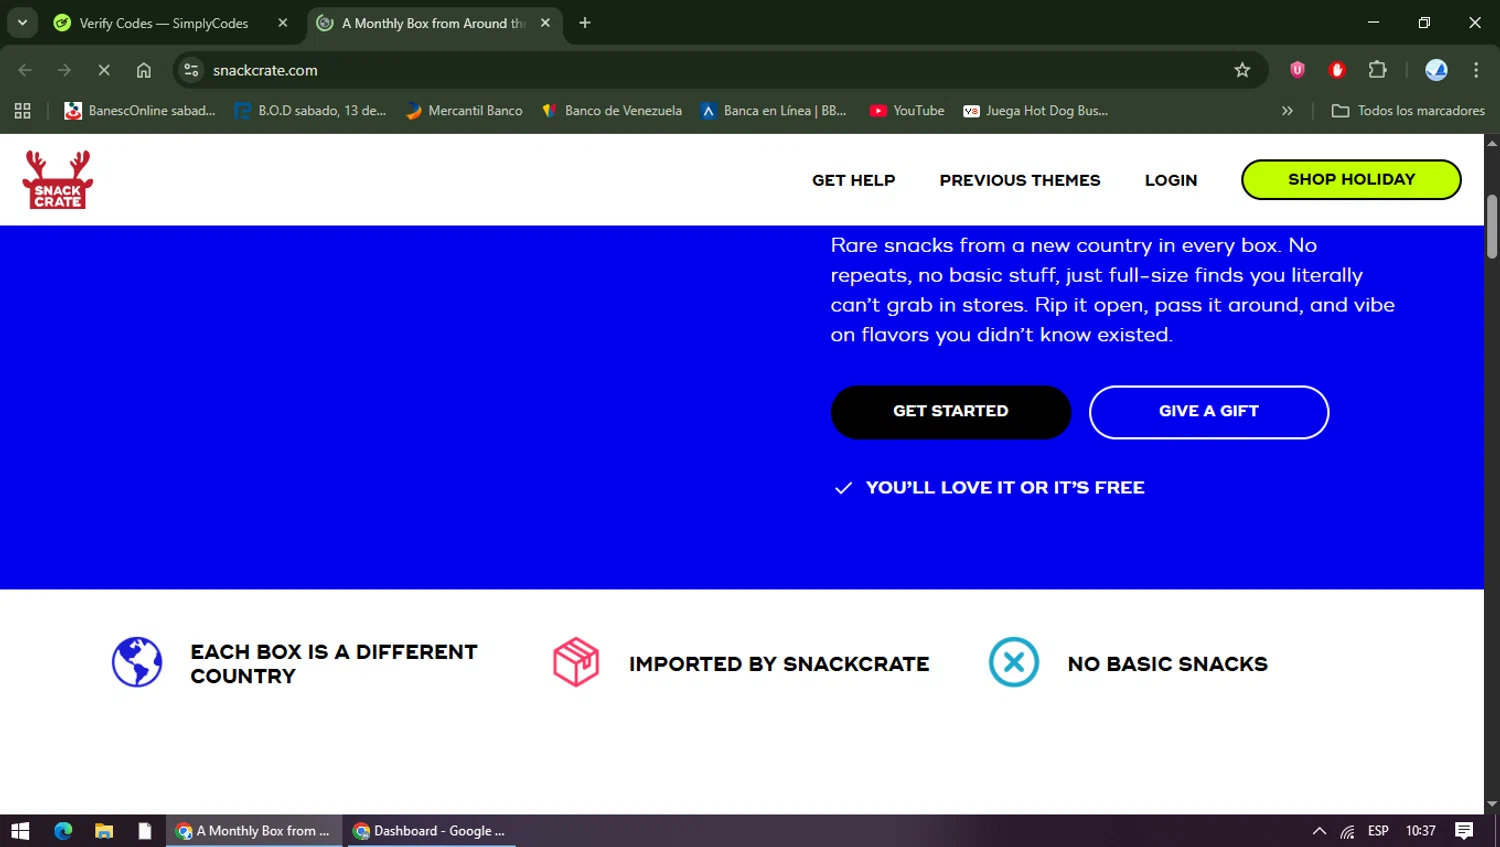Show more bookmarks with double chevron
Viewport: 1500px width, 847px height.
tap(1287, 111)
